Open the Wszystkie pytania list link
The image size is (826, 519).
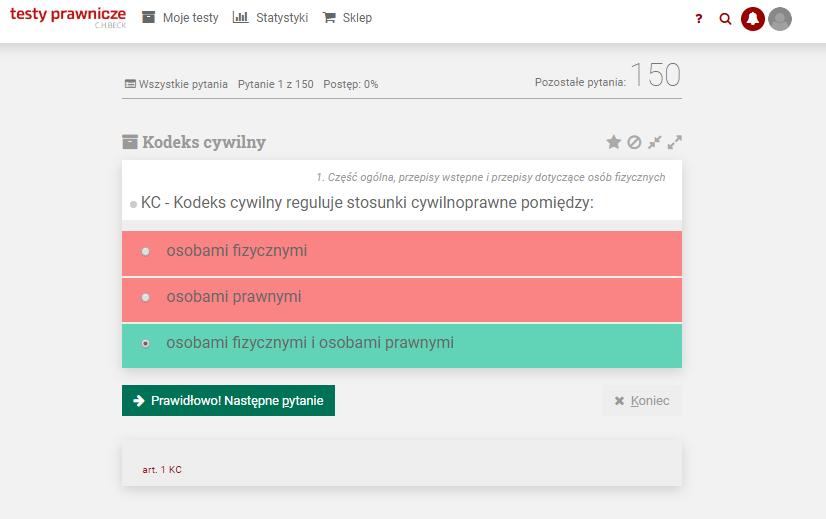[176, 84]
